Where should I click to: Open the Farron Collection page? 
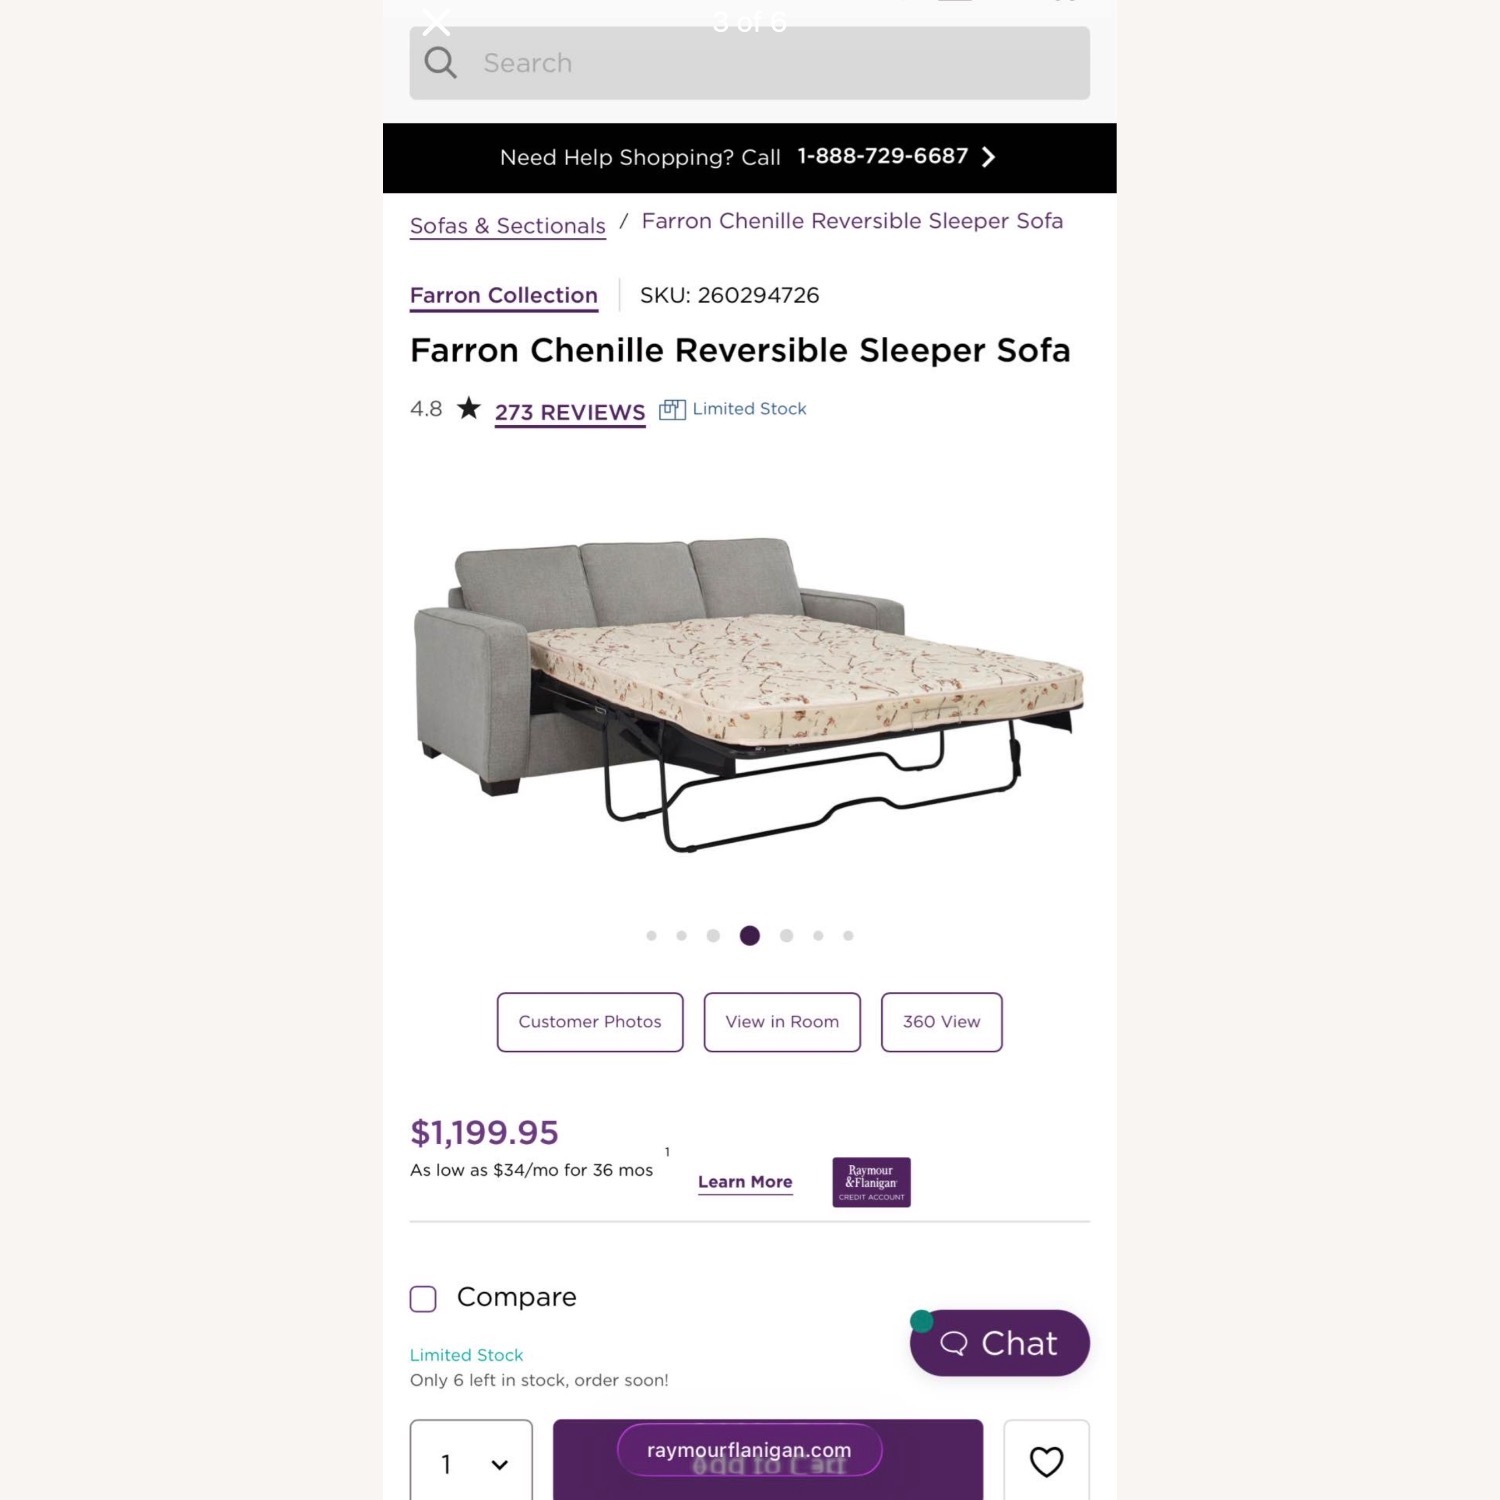[x=503, y=295]
